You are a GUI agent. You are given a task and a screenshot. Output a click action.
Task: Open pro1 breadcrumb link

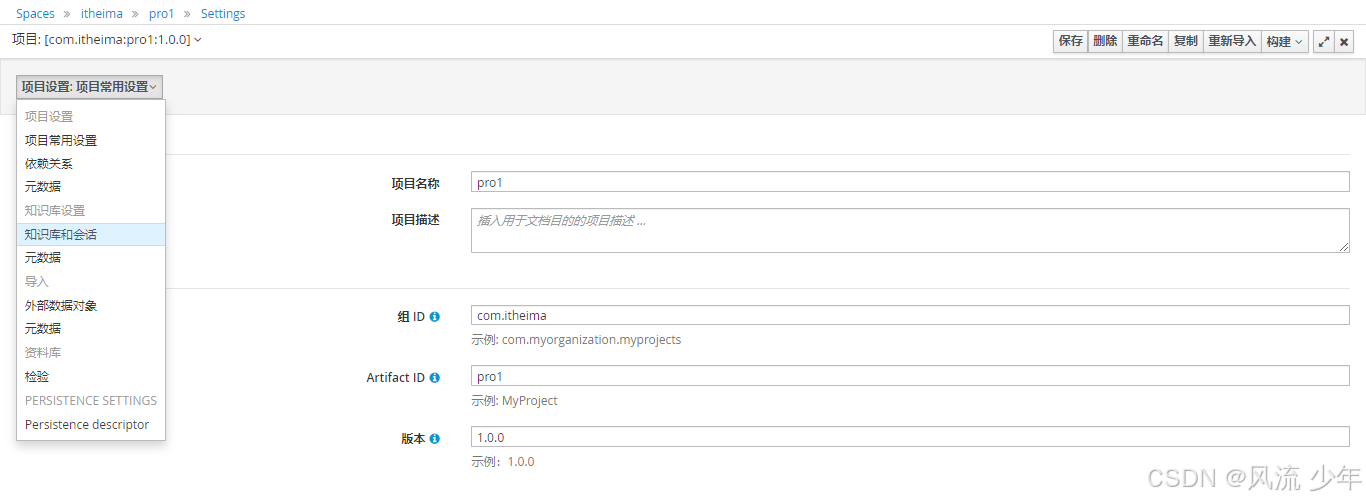coord(162,14)
